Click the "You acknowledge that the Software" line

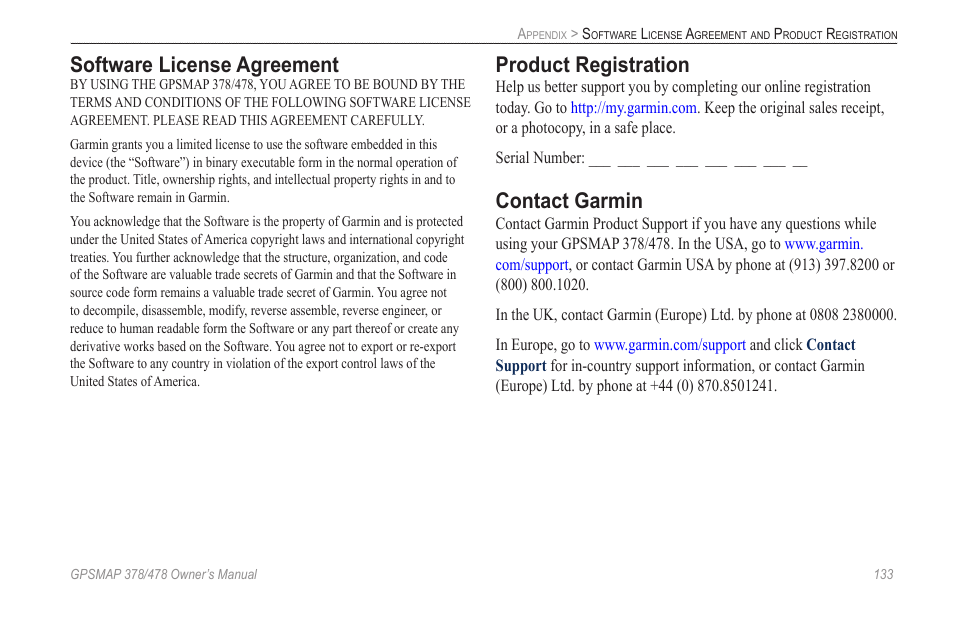pos(266,221)
